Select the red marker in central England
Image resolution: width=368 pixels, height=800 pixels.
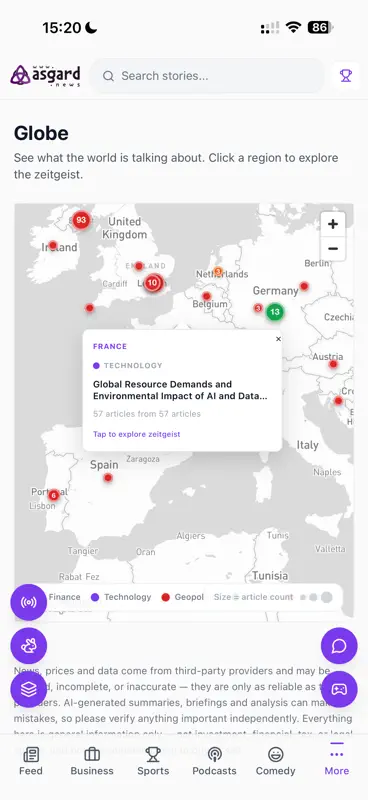pos(139,266)
